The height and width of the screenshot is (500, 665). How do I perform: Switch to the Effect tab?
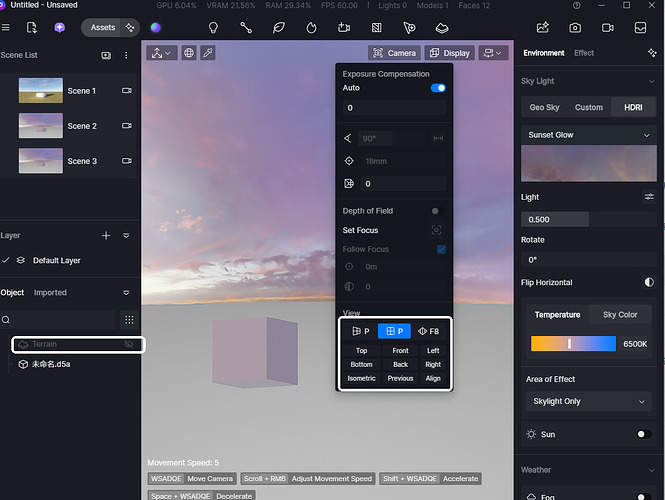click(584, 53)
